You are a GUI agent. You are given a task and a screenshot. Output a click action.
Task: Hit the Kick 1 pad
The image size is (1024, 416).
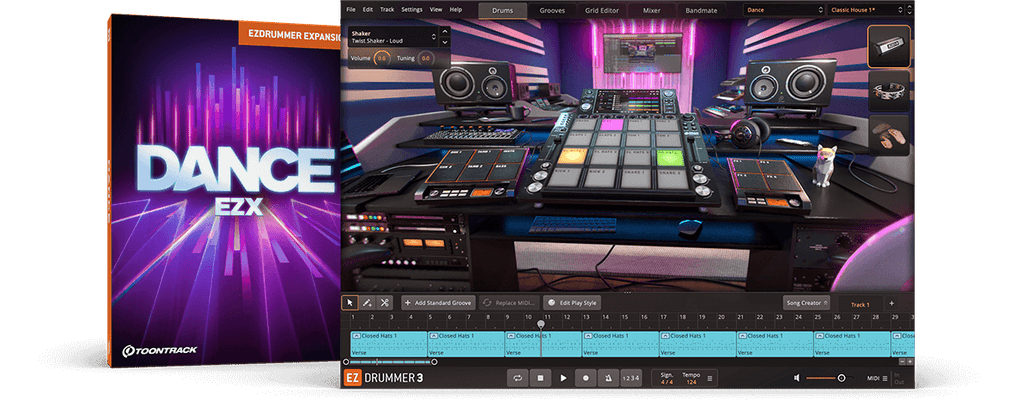pyautogui.click(x=568, y=178)
